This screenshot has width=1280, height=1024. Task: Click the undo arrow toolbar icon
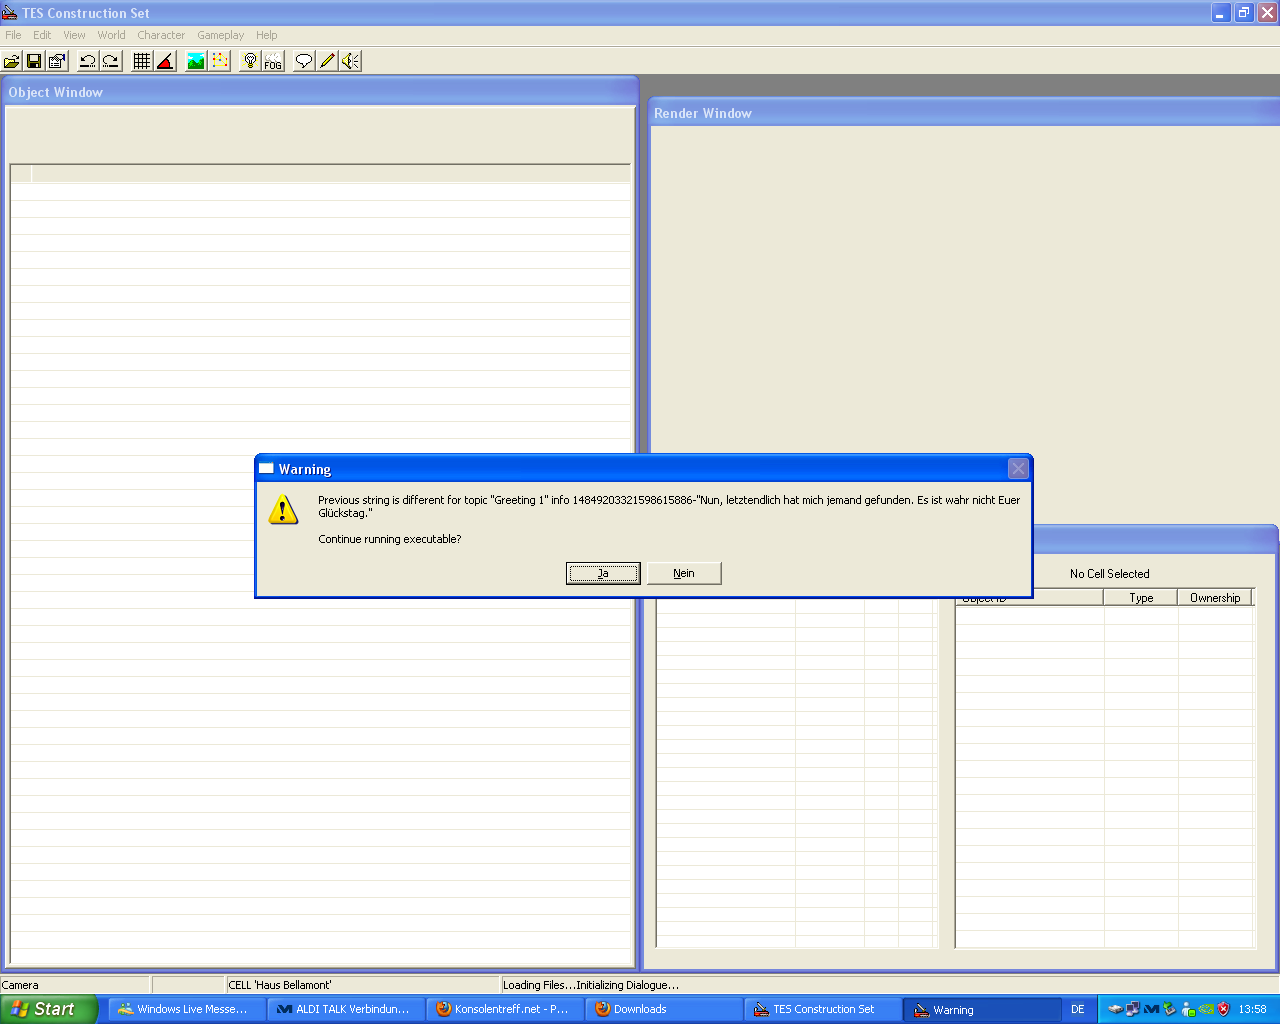click(x=88, y=61)
